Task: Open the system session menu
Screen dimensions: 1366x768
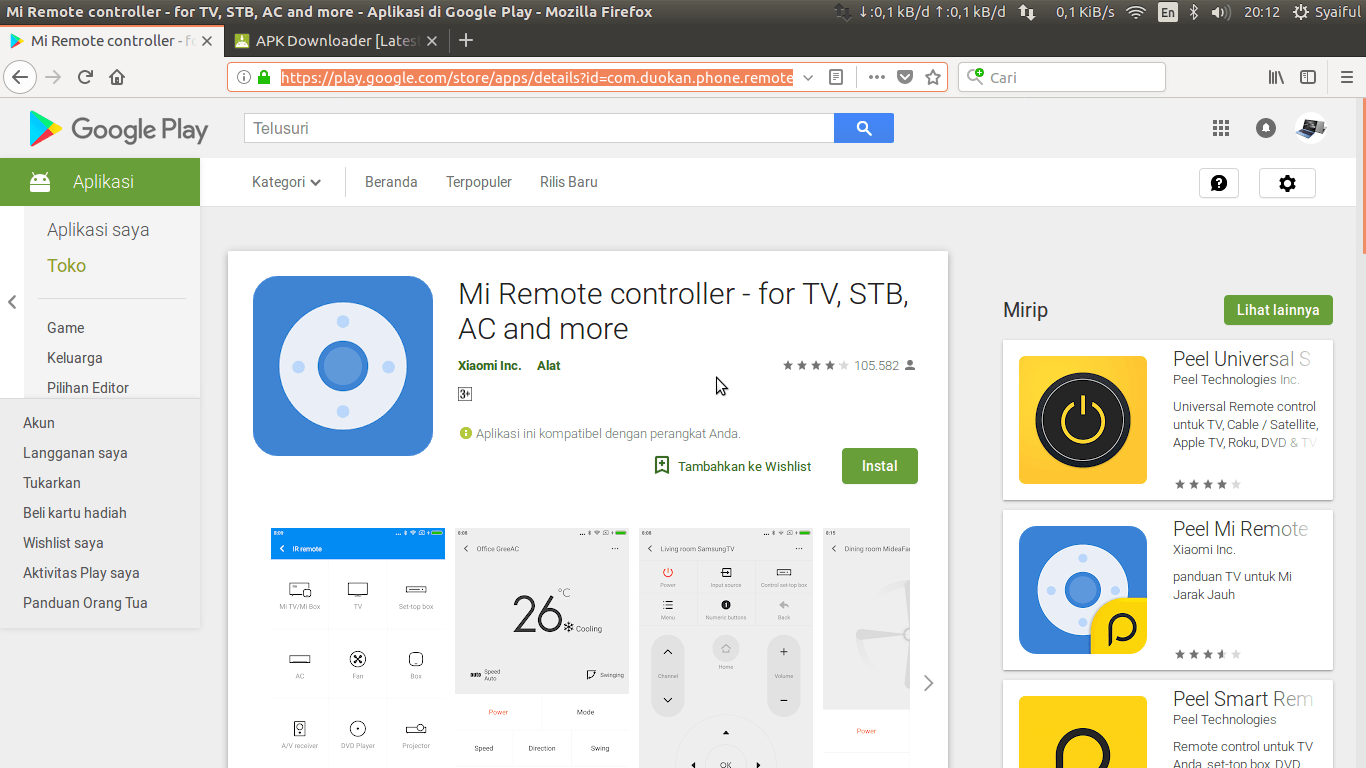Action: pyautogui.click(x=1328, y=12)
